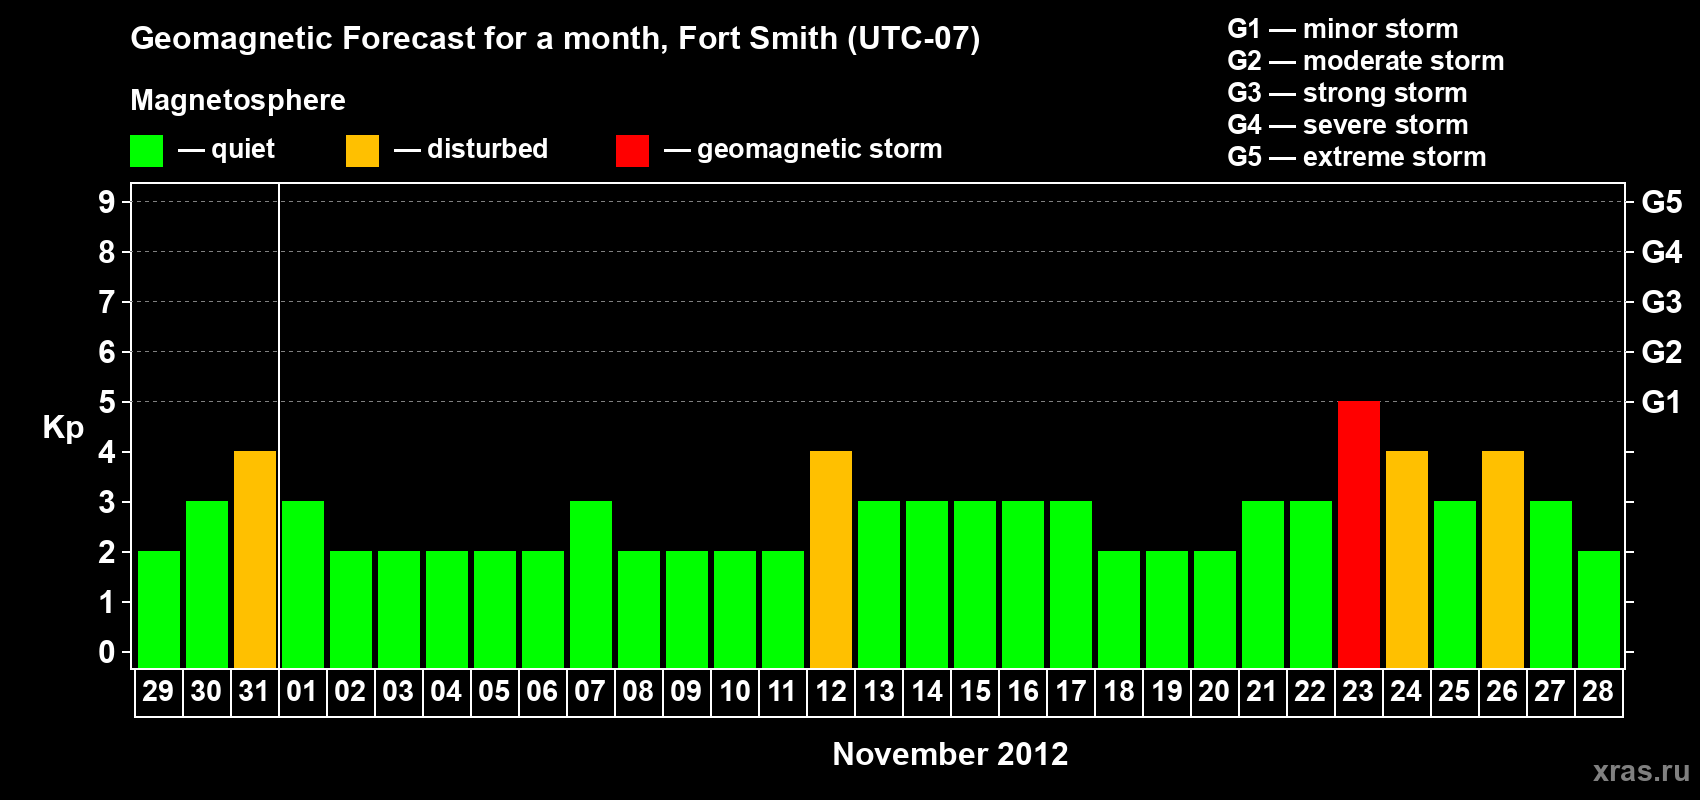Click Kp value 9 on the axis
1700x800 pixels.
click(x=107, y=202)
